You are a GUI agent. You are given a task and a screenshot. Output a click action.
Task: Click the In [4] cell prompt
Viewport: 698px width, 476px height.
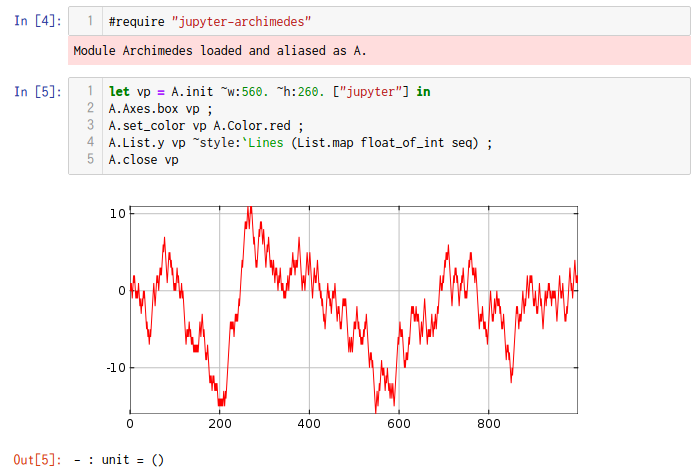point(37,20)
